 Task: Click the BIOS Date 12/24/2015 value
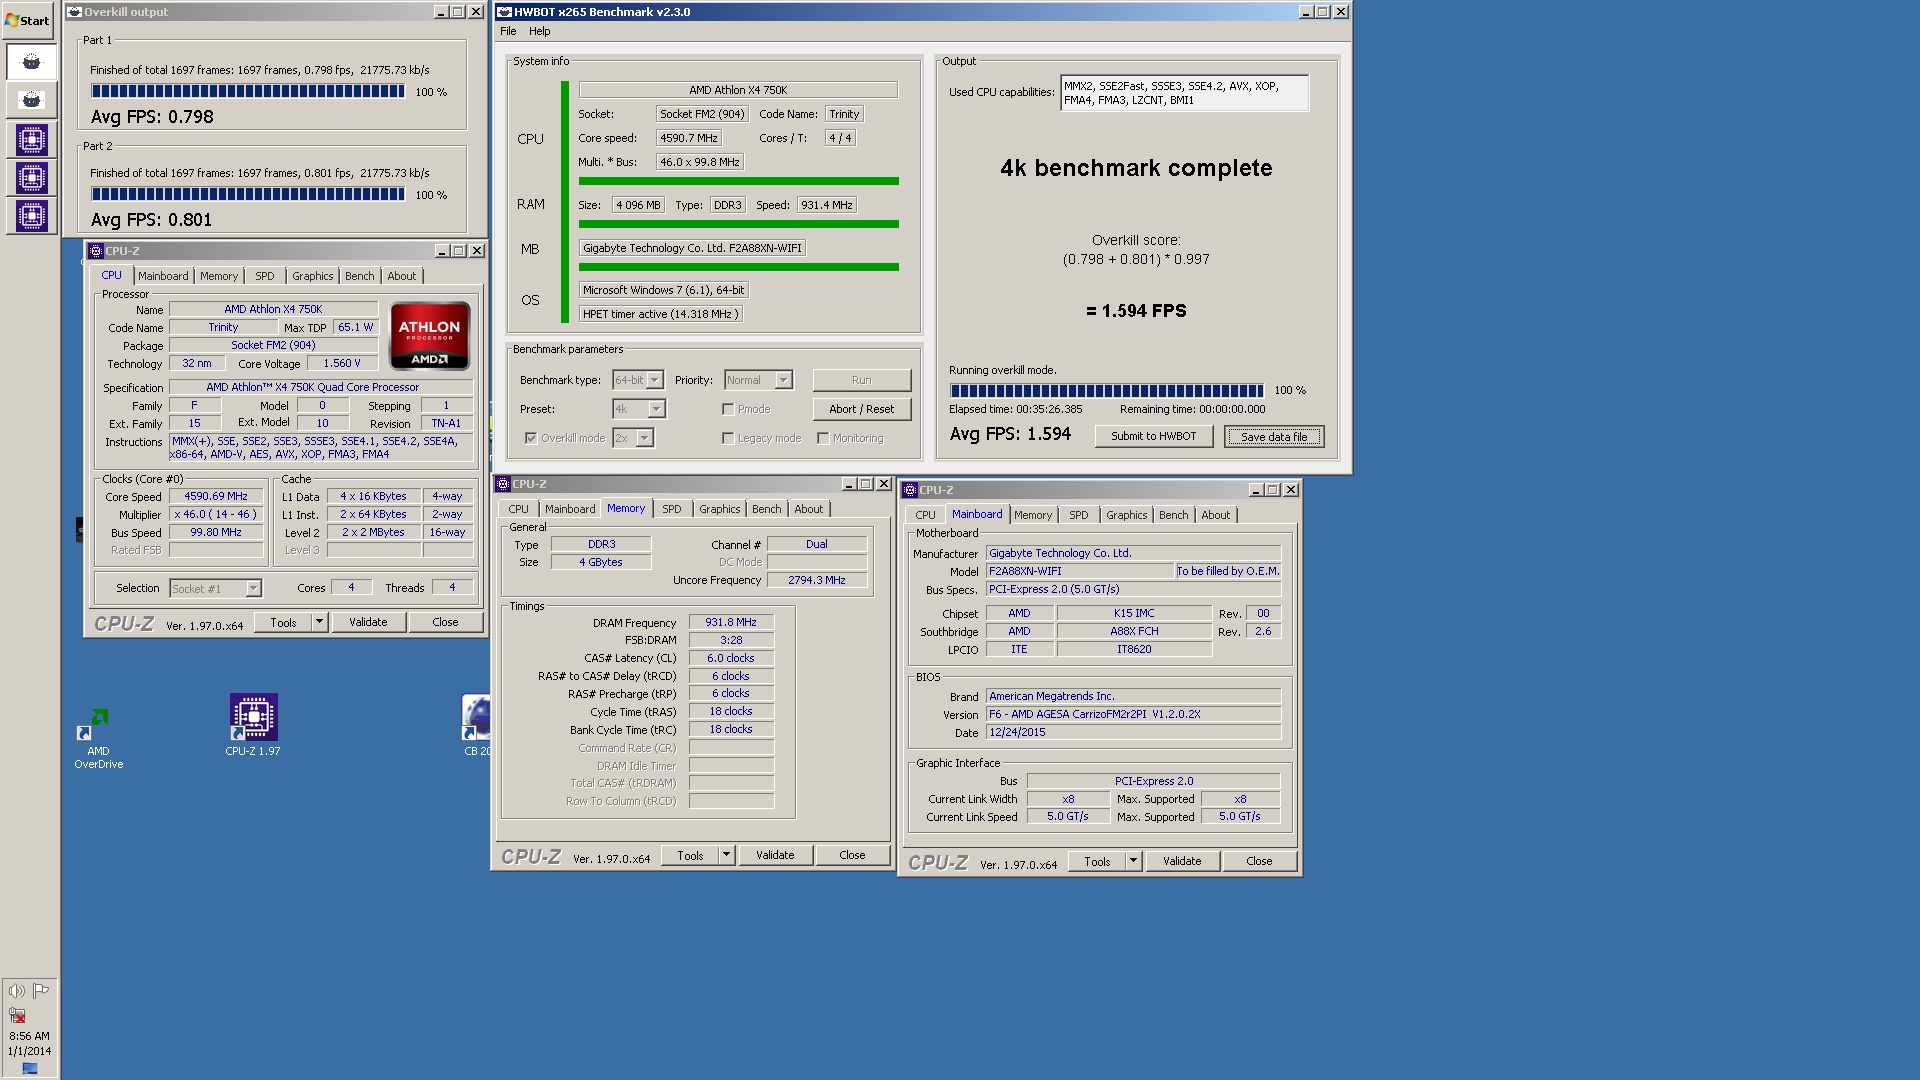click(1133, 732)
